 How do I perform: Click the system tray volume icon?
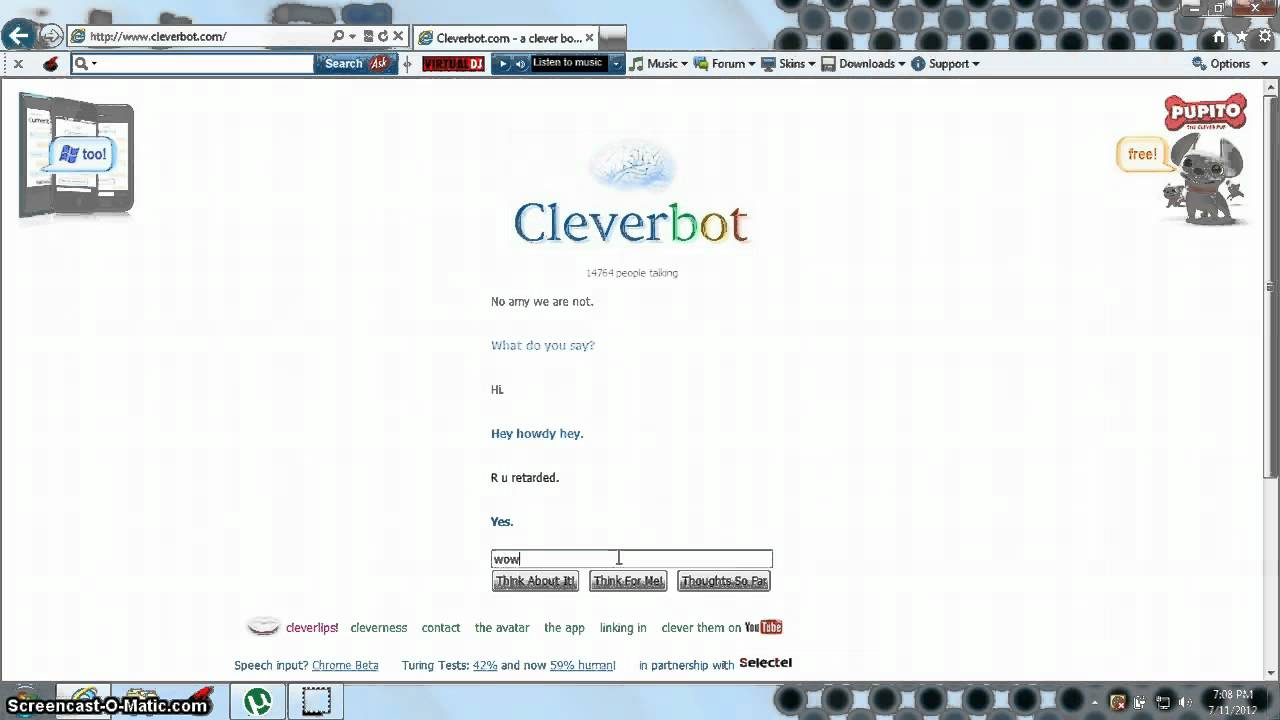[x=1187, y=702]
